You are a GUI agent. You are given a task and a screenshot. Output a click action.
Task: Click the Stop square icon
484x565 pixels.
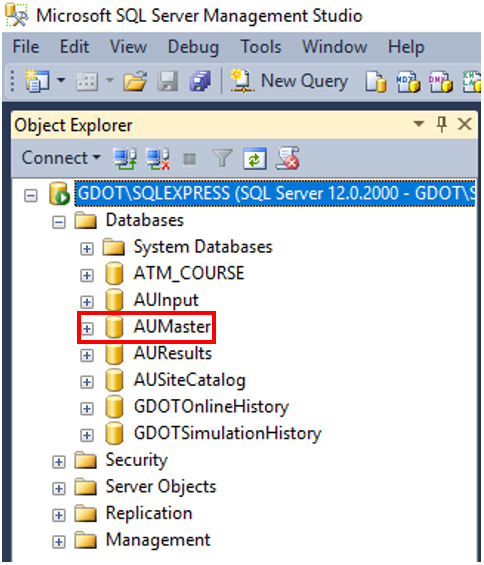(x=190, y=159)
